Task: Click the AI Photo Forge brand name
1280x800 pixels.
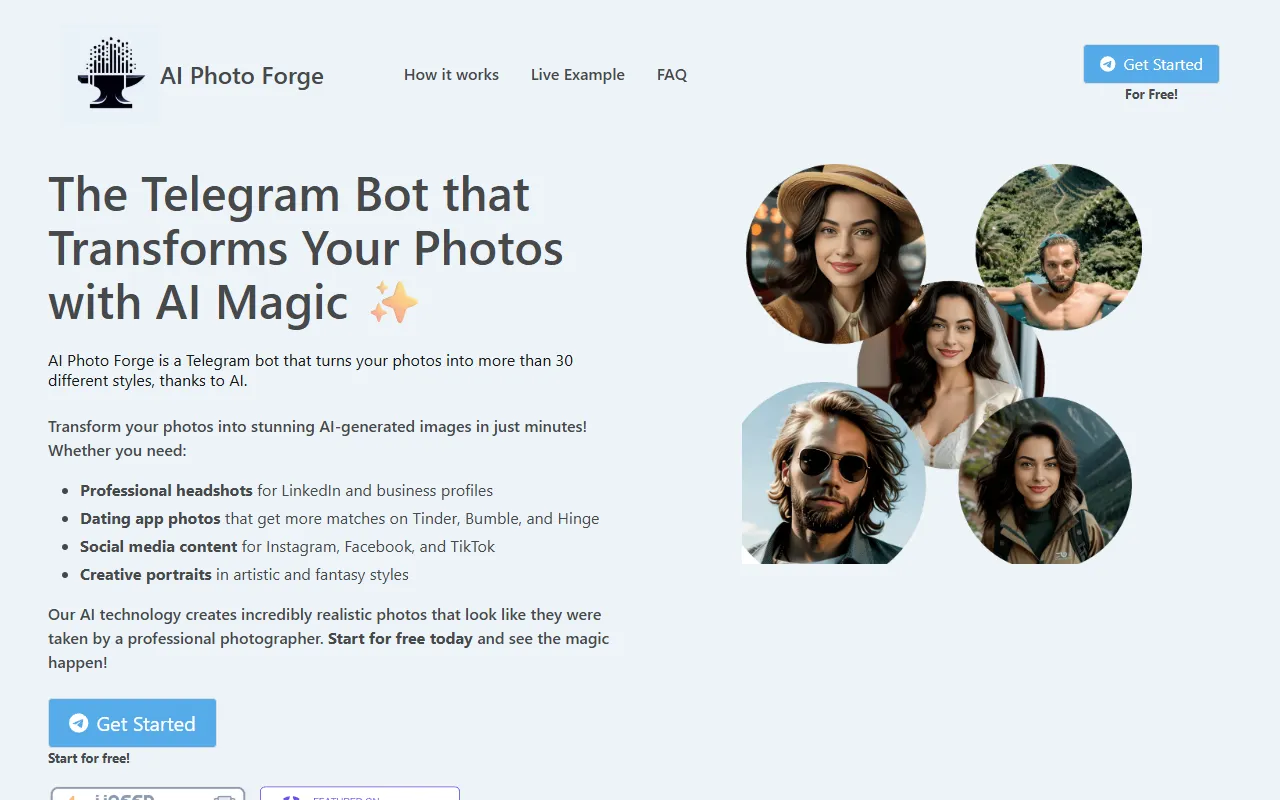Action: [x=242, y=76]
